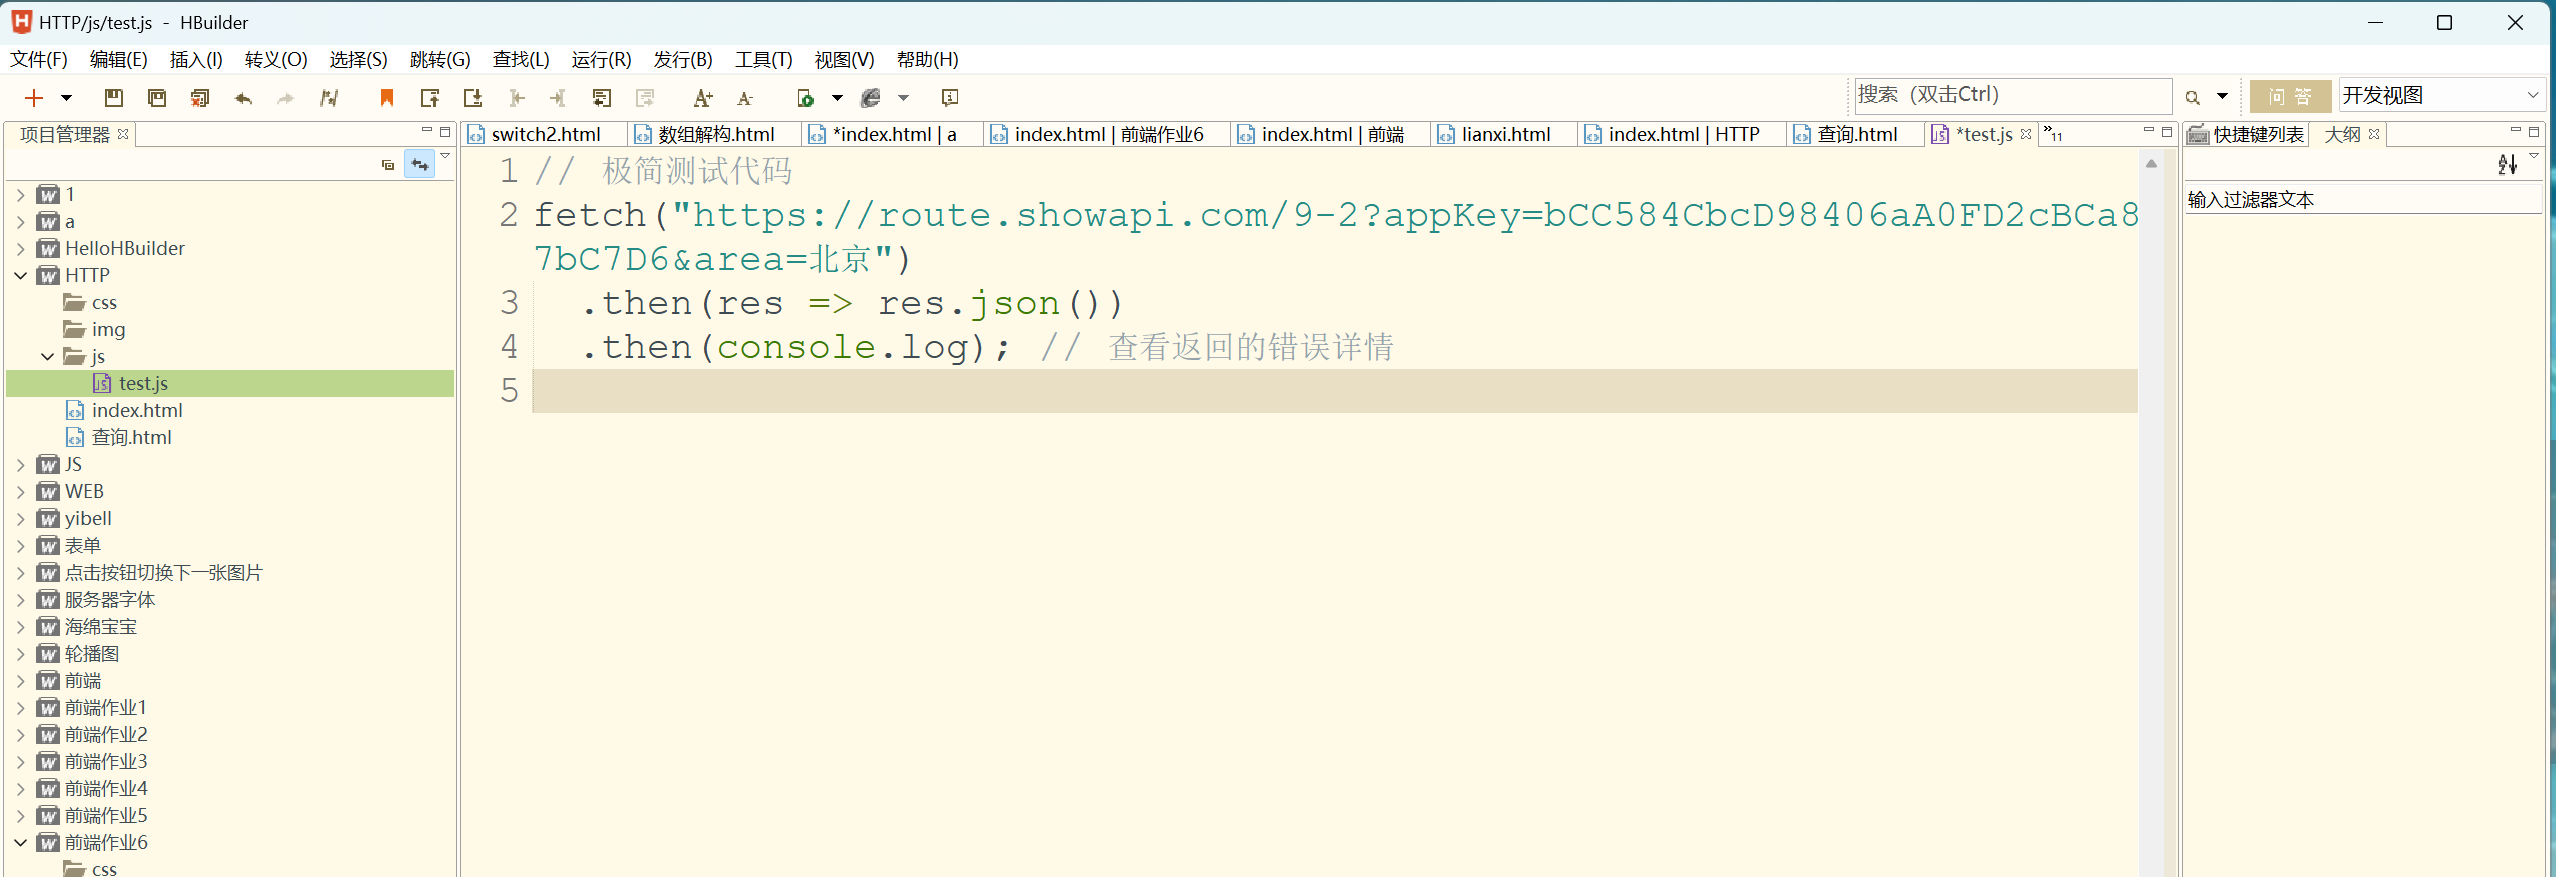Image resolution: width=2556 pixels, height=877 pixels.
Task: Click the word wrap toolbar icon
Action: pos(602,97)
